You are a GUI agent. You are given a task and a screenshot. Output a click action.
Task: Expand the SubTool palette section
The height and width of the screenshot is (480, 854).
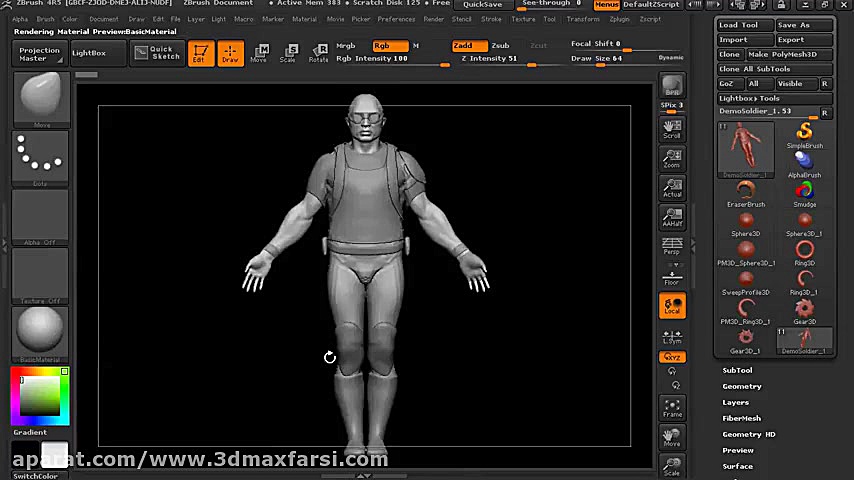coord(738,370)
